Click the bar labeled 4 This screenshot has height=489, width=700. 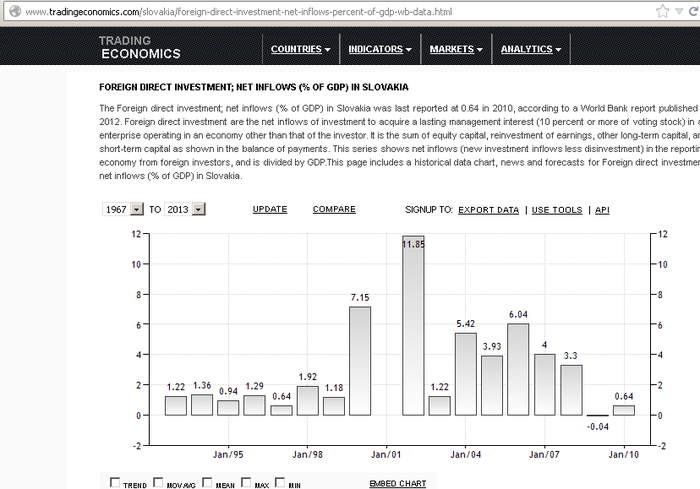[545, 385]
